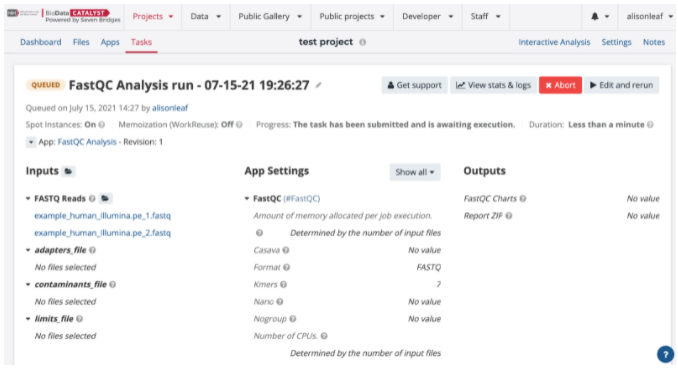The image size is (678, 372).
Task: Abort the queued task
Action: coord(560,85)
